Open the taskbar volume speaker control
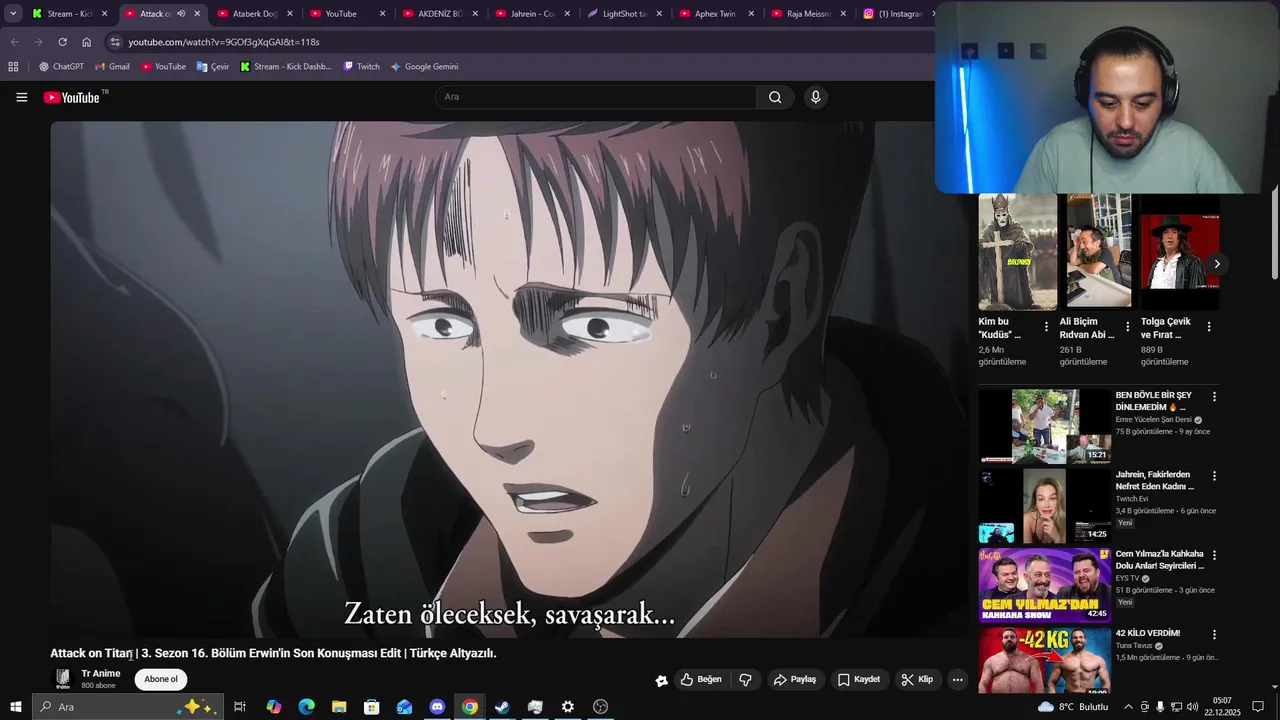The image size is (1280, 720). [1192, 707]
